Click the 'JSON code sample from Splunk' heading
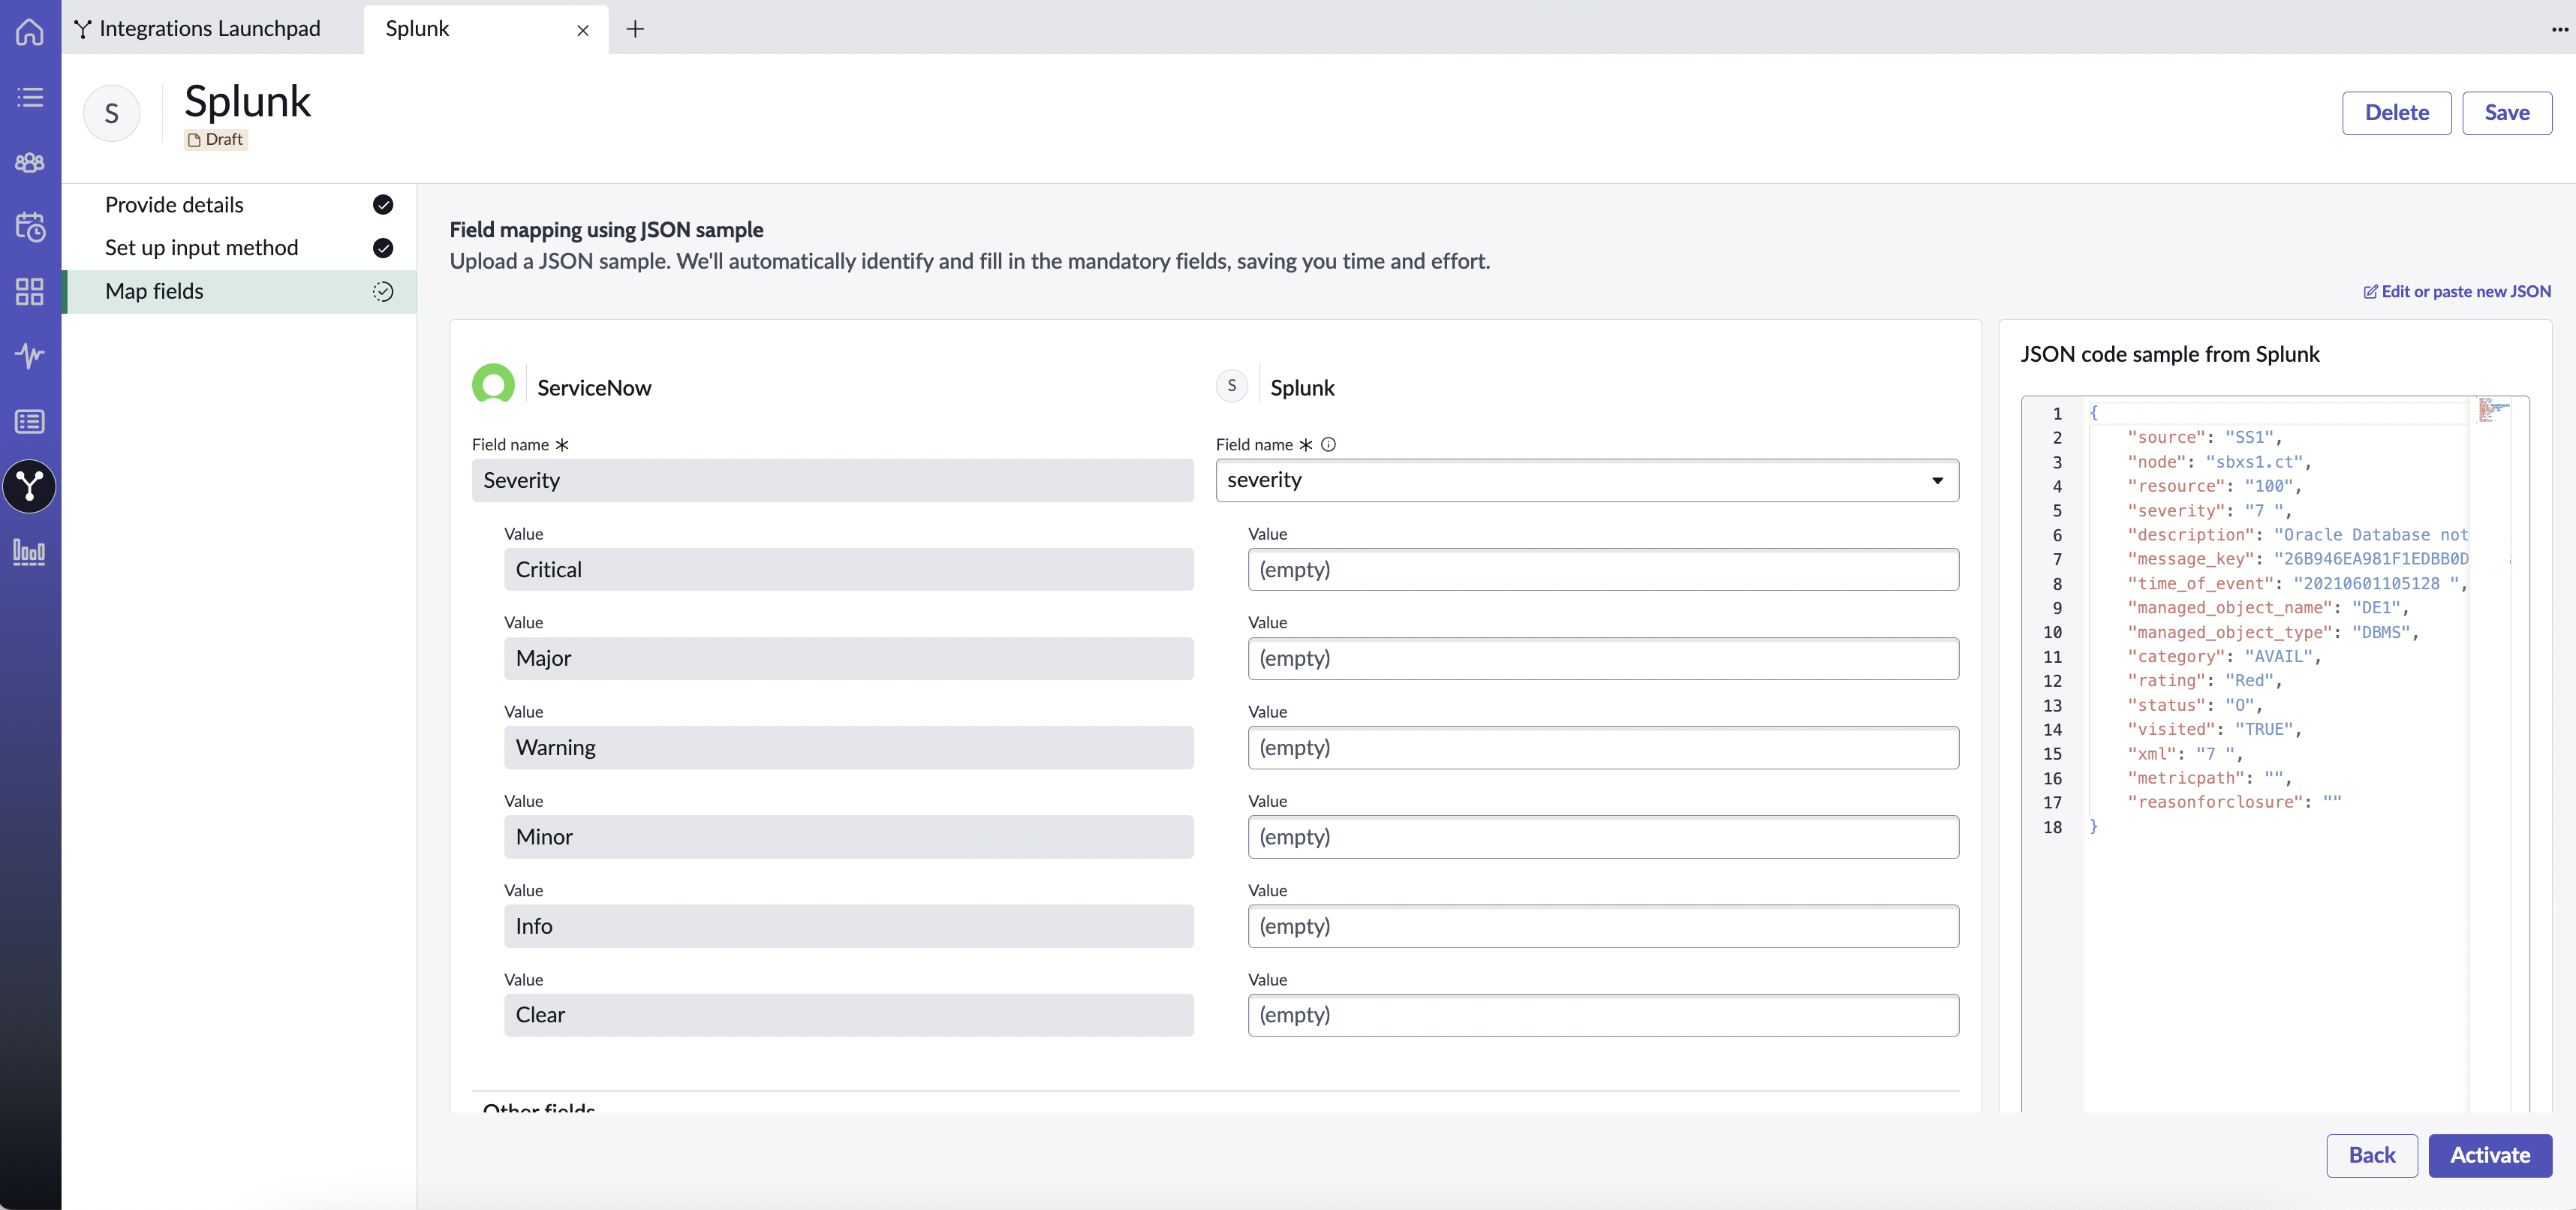This screenshot has height=1210, width=2576. [x=2169, y=355]
